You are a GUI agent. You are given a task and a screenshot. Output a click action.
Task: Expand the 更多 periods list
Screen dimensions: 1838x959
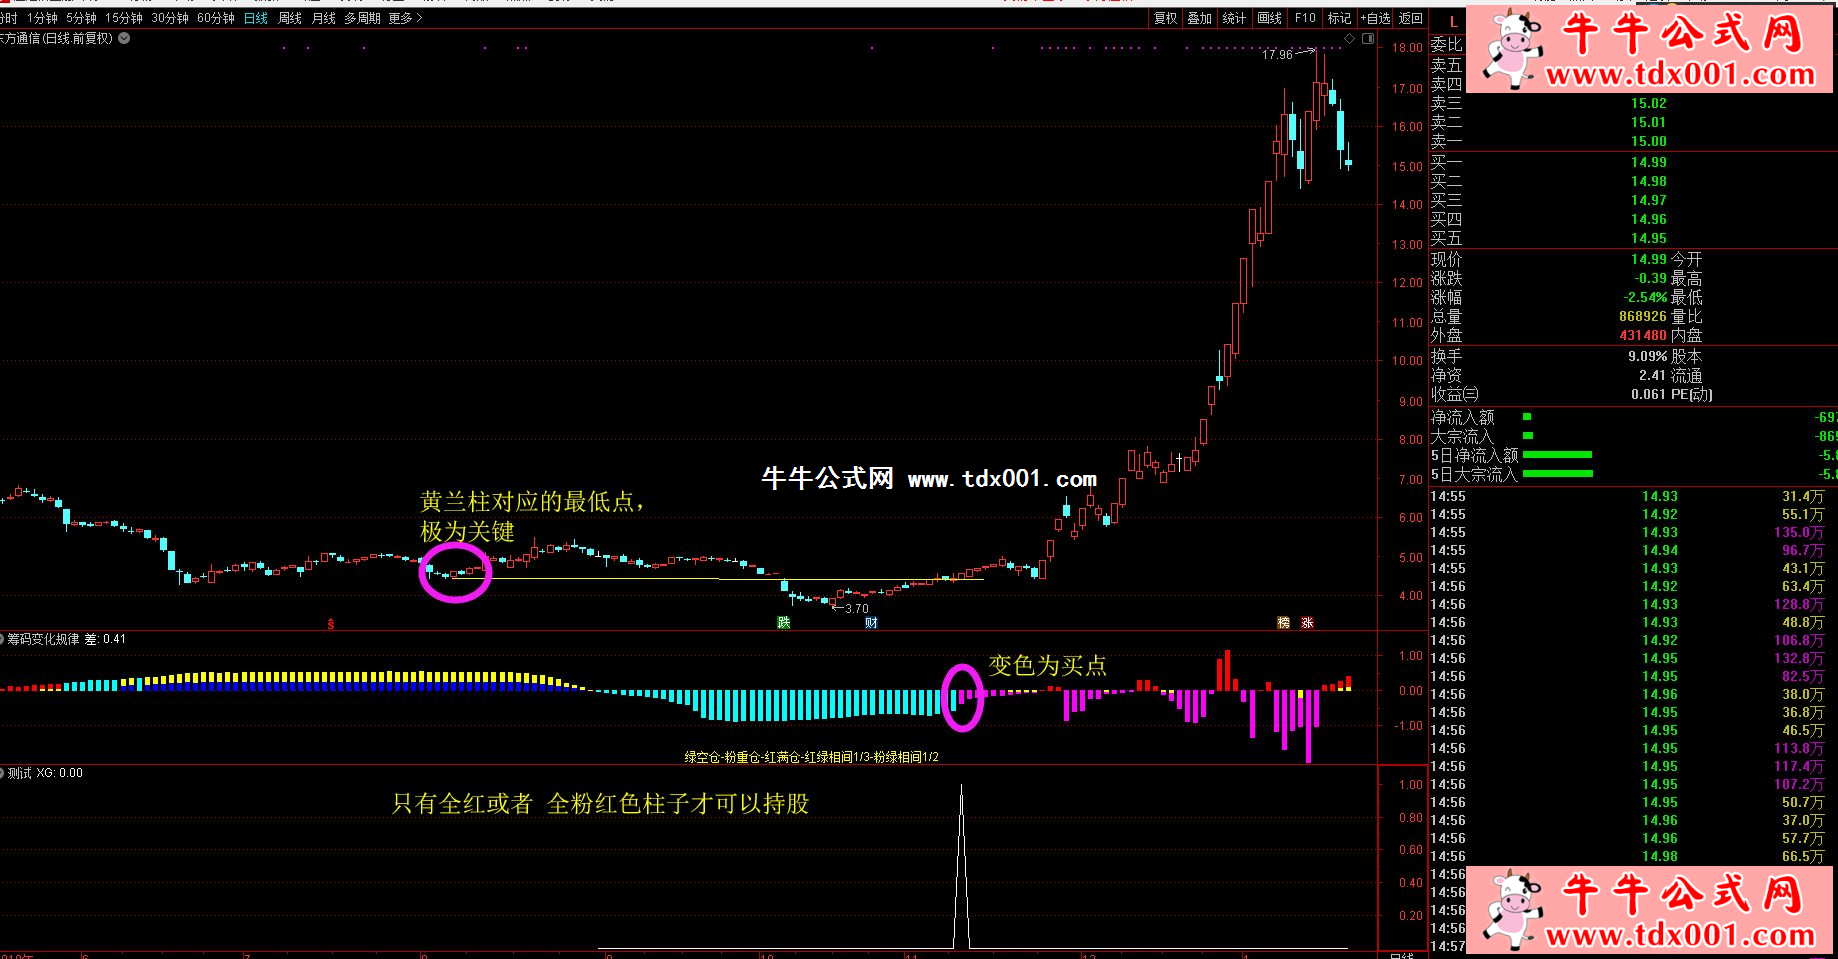405,18
